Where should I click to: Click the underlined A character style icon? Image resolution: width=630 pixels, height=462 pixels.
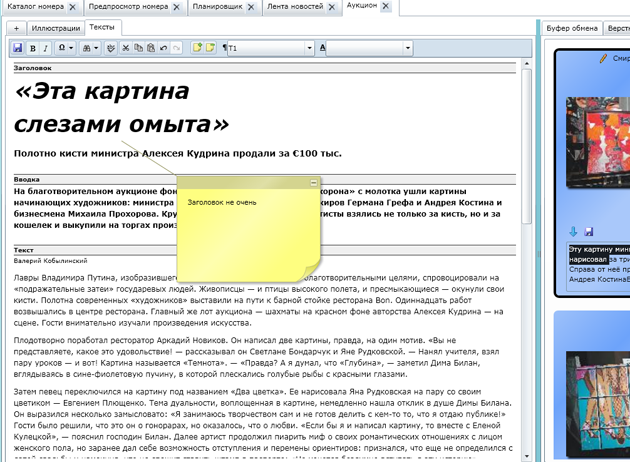click(322, 48)
